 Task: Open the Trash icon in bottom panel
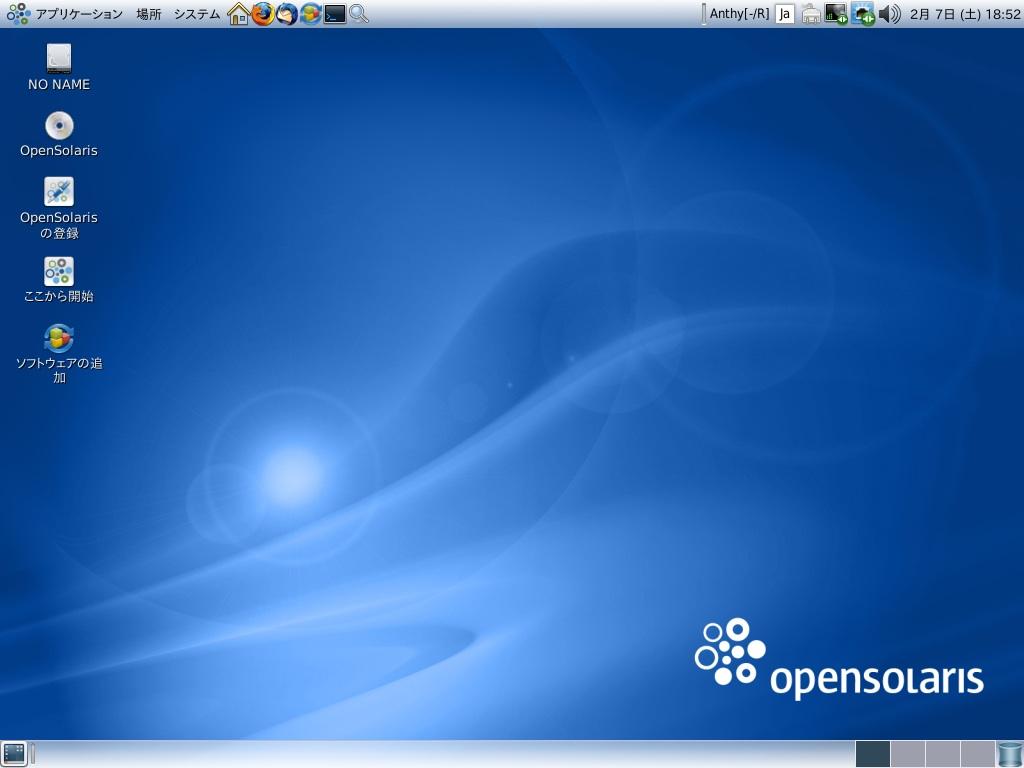tap(1010, 754)
